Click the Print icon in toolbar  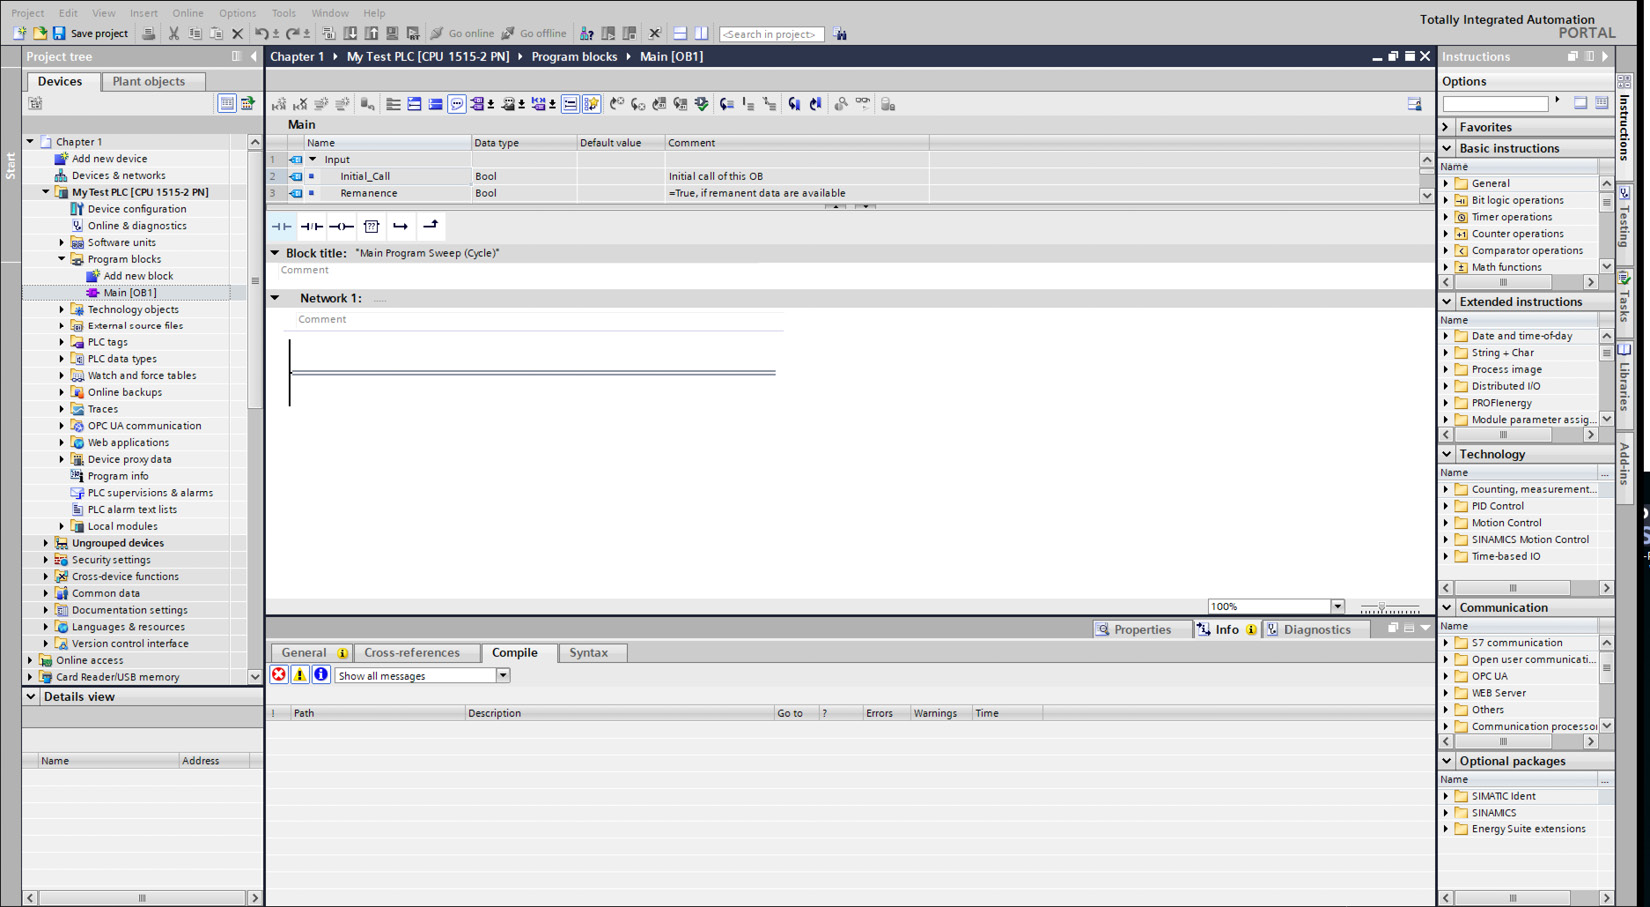click(x=148, y=34)
